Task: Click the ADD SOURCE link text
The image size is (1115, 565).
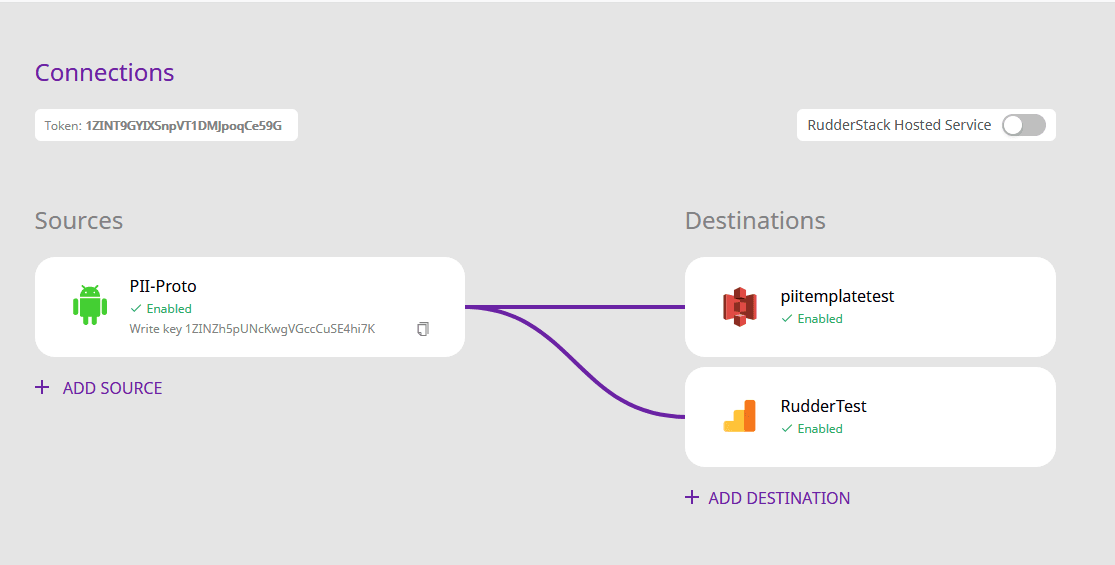Action: click(112, 388)
